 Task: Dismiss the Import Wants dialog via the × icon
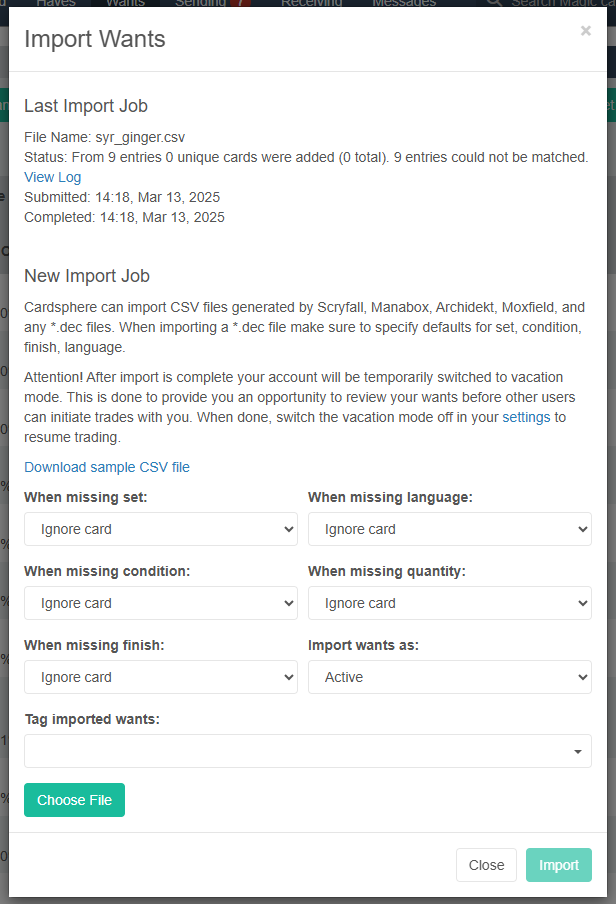pos(585,30)
